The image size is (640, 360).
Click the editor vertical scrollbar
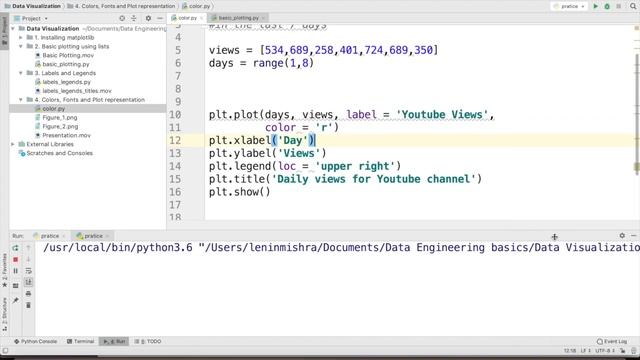(x=637, y=114)
